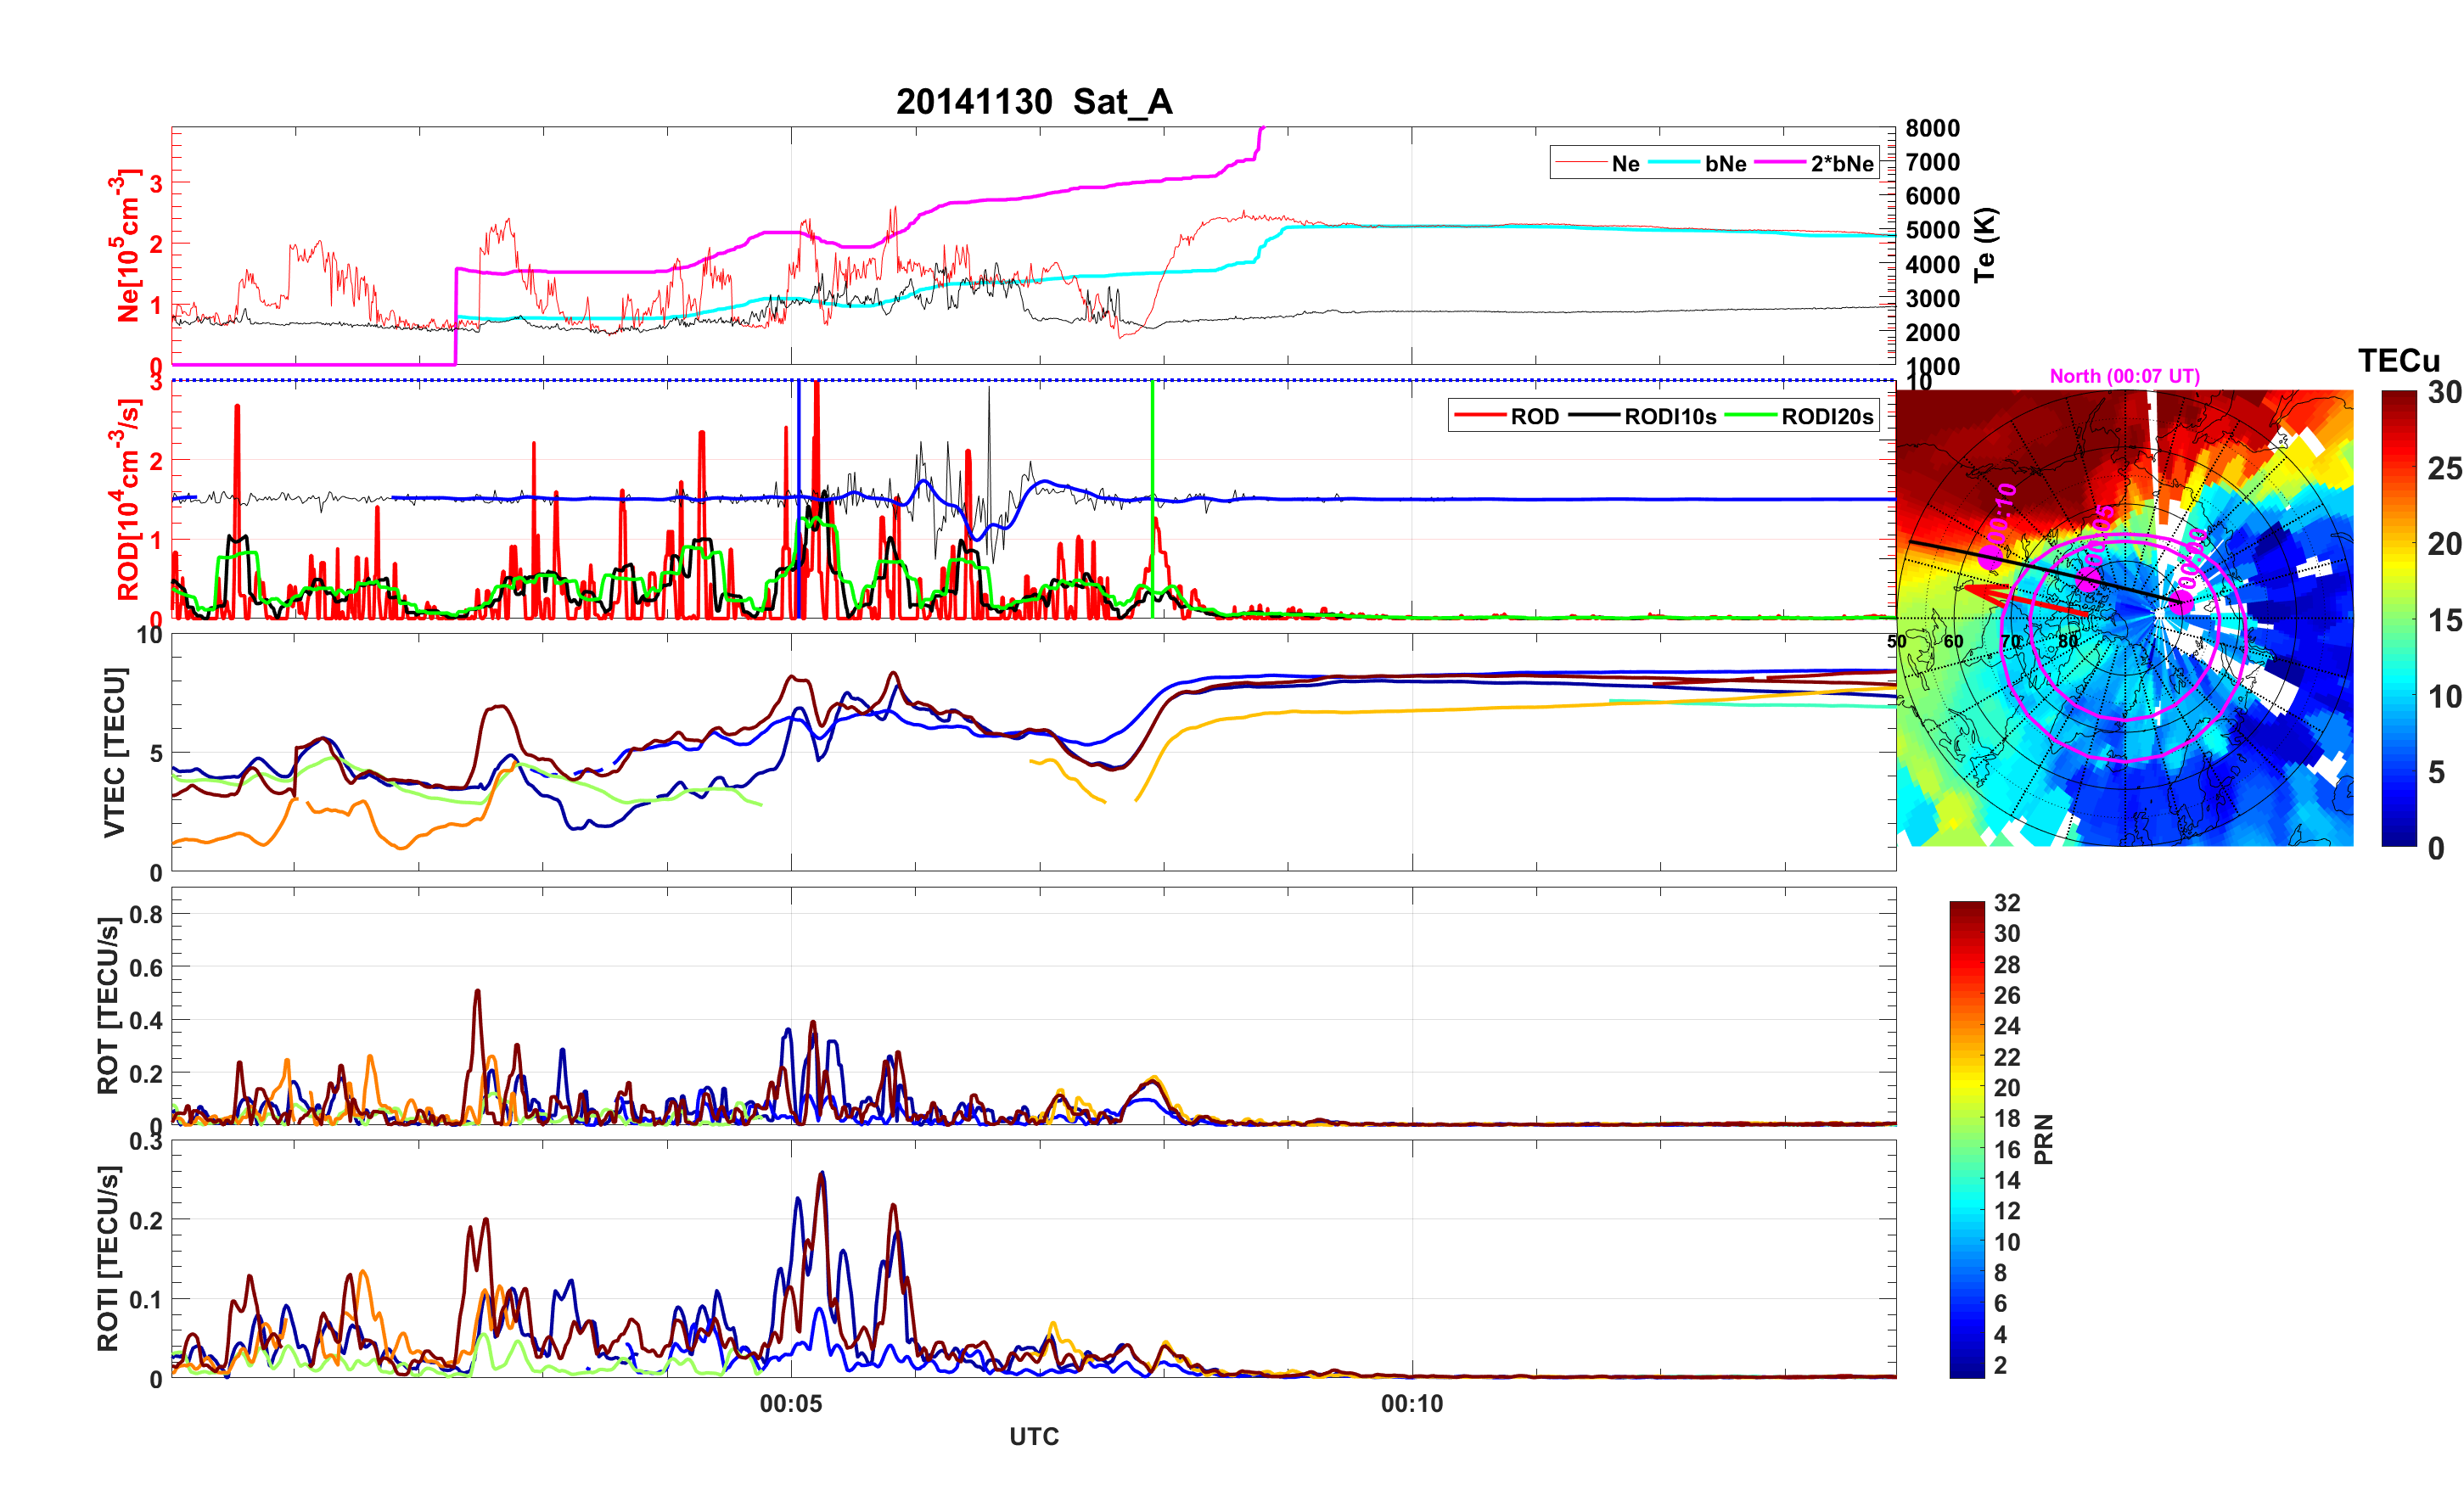Click the red arrow on polar map

tap(2020, 600)
